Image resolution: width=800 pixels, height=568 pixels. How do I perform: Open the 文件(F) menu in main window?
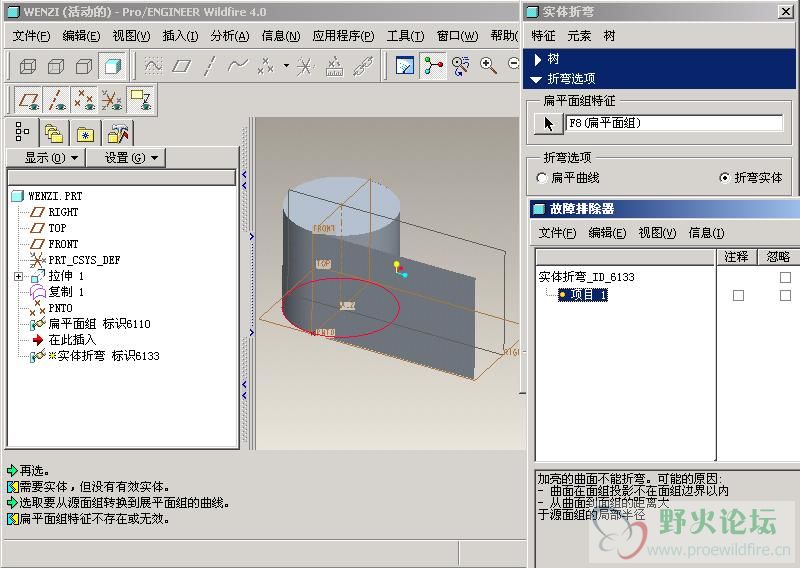click(31, 36)
